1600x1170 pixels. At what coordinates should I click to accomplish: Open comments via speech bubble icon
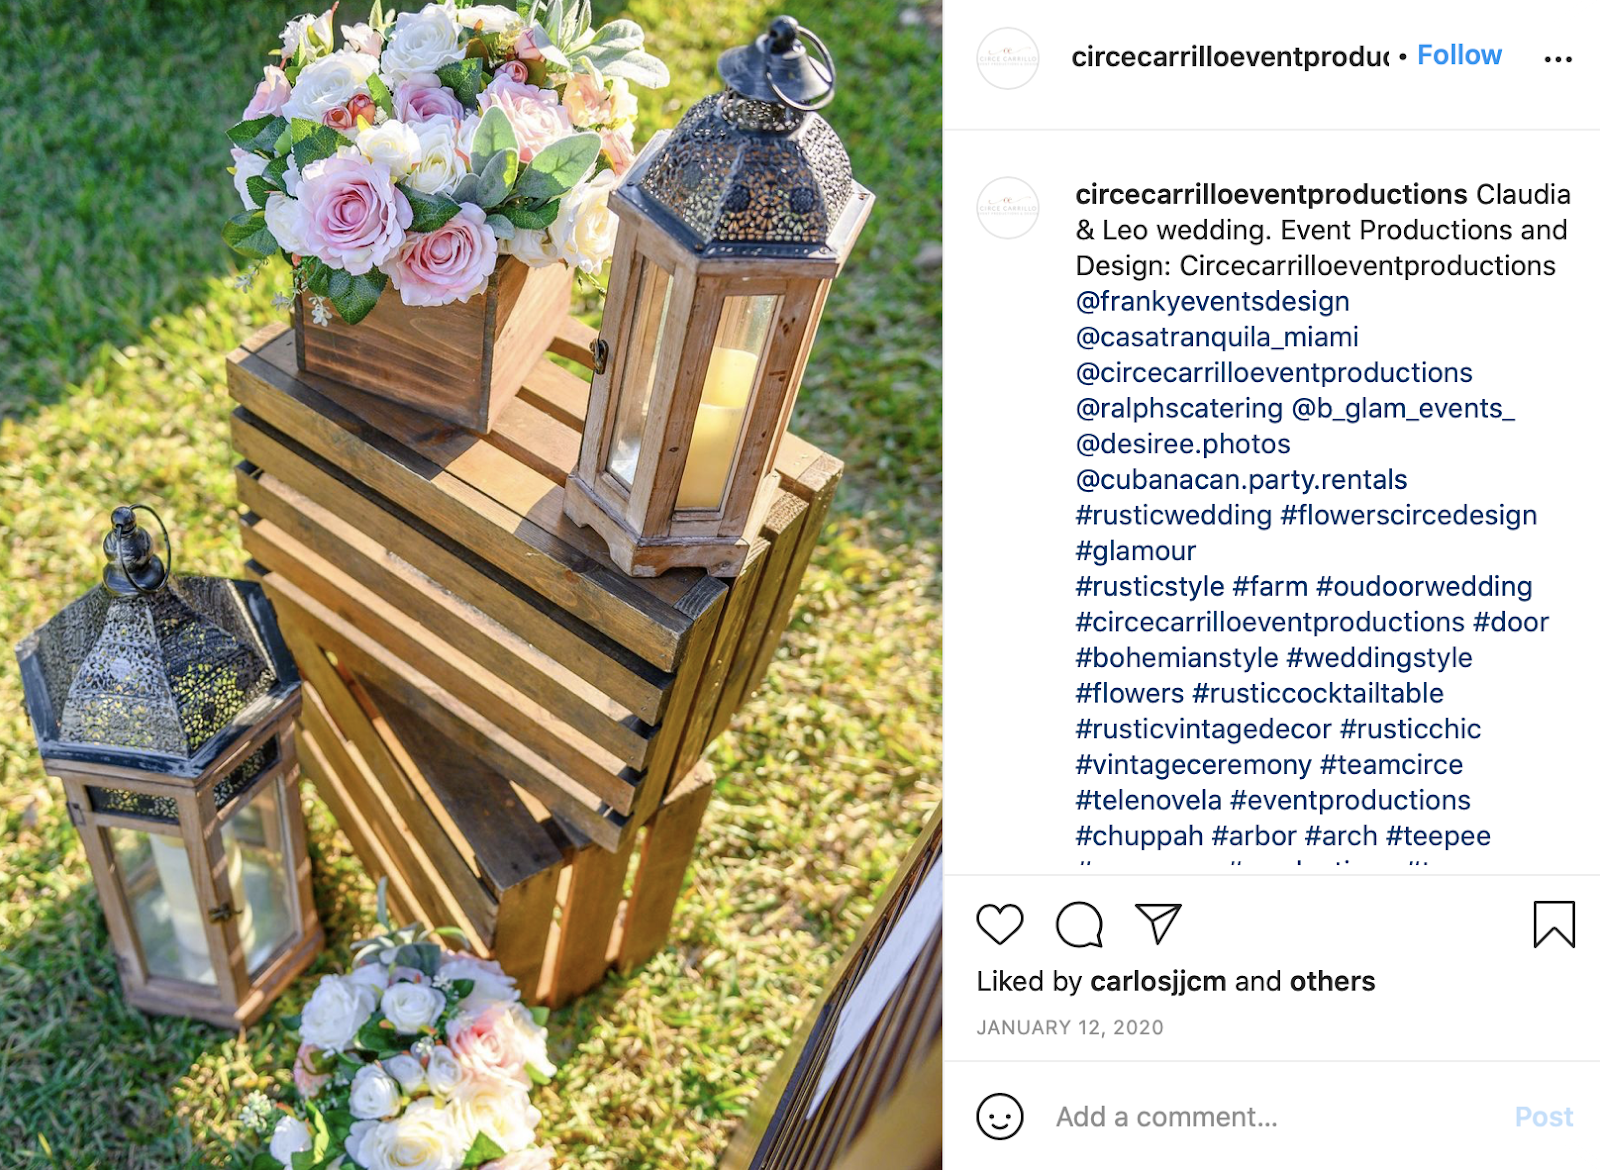click(x=1079, y=925)
